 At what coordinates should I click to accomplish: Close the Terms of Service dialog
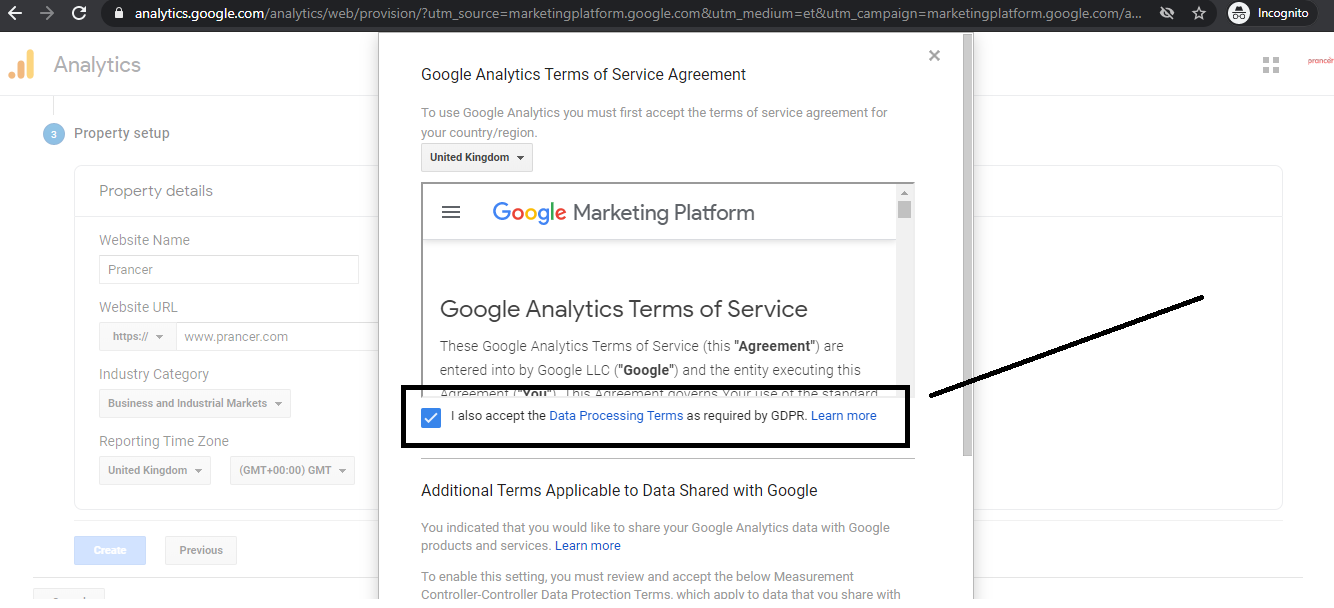point(934,56)
